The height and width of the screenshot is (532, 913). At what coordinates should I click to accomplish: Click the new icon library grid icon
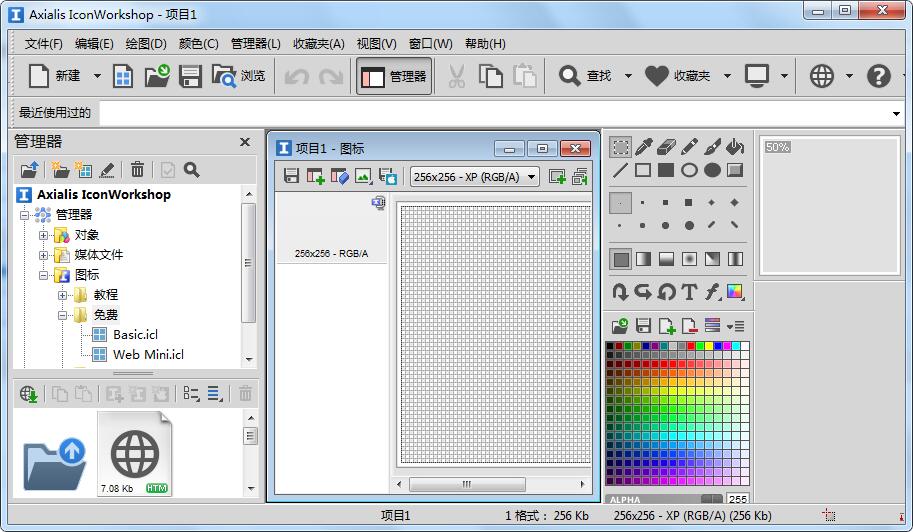pos(123,76)
